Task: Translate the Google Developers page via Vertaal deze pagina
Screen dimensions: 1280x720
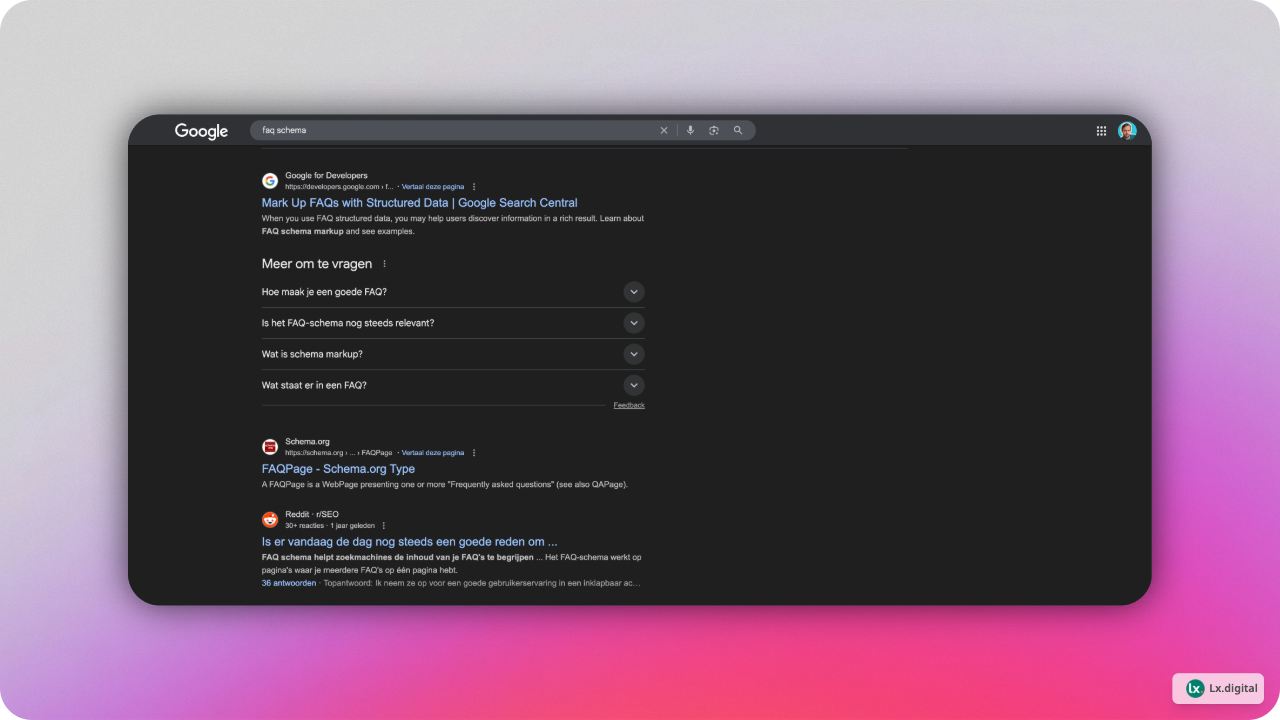Action: [433, 187]
